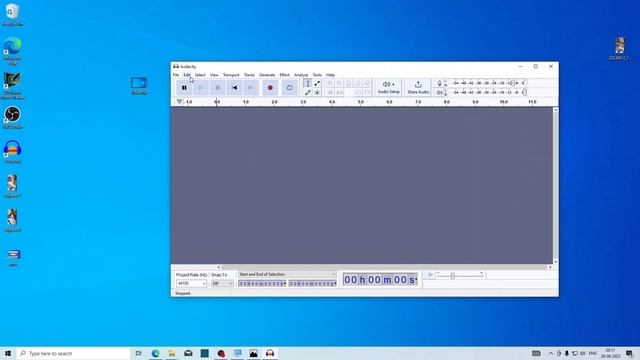Screen dimensions: 640x360
Task: Select the Envelope tool
Action: 317,83
